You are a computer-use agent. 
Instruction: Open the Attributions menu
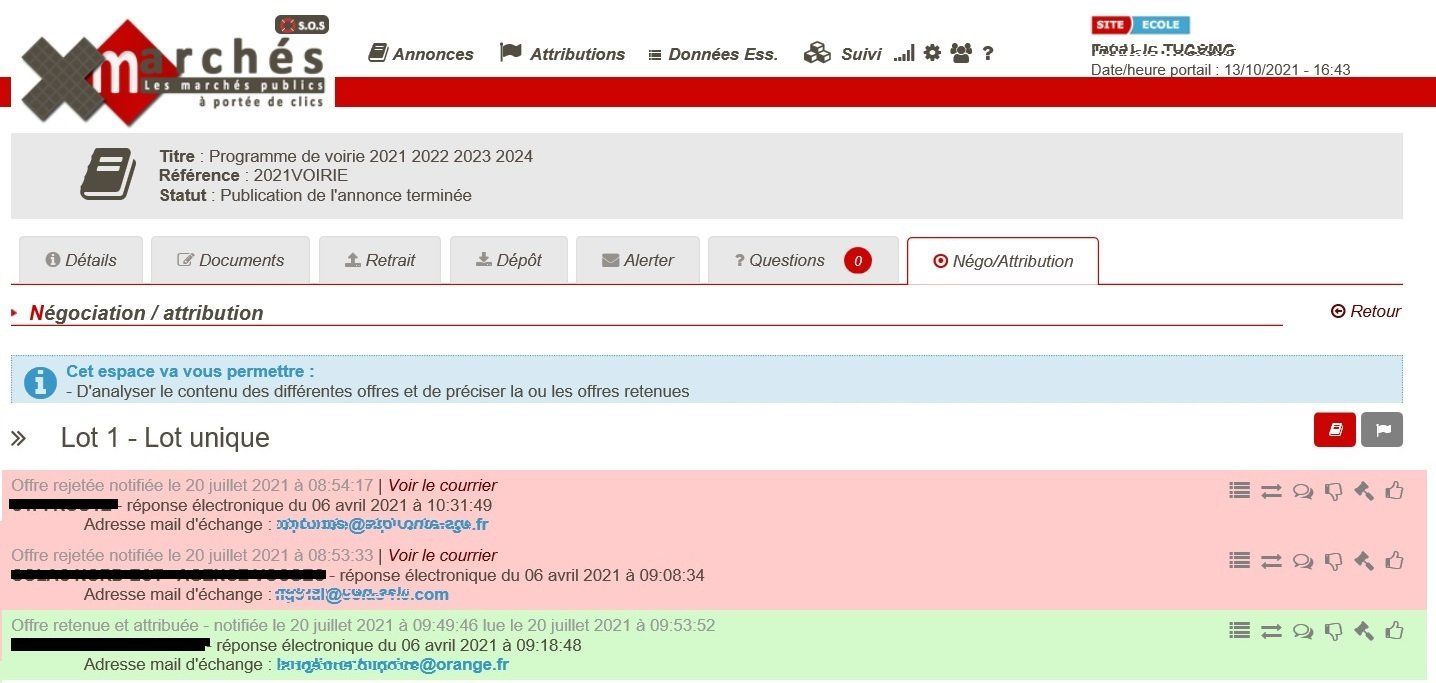(x=562, y=54)
